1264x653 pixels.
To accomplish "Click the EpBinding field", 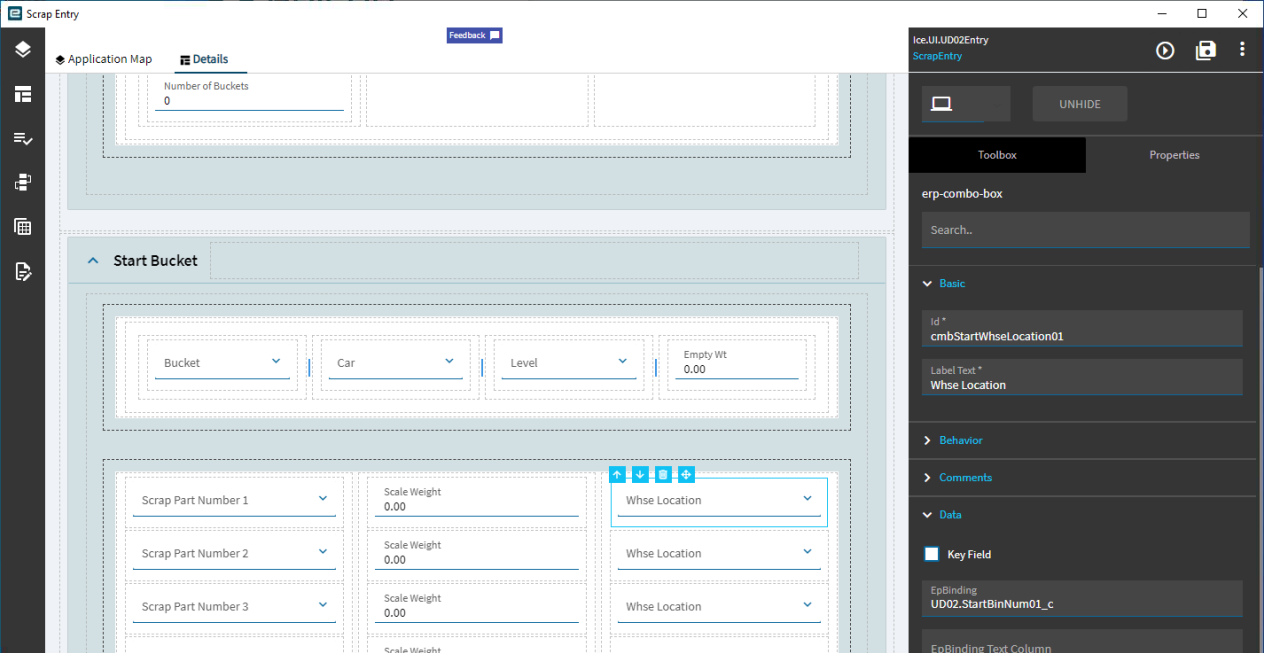I will pos(1082,598).
